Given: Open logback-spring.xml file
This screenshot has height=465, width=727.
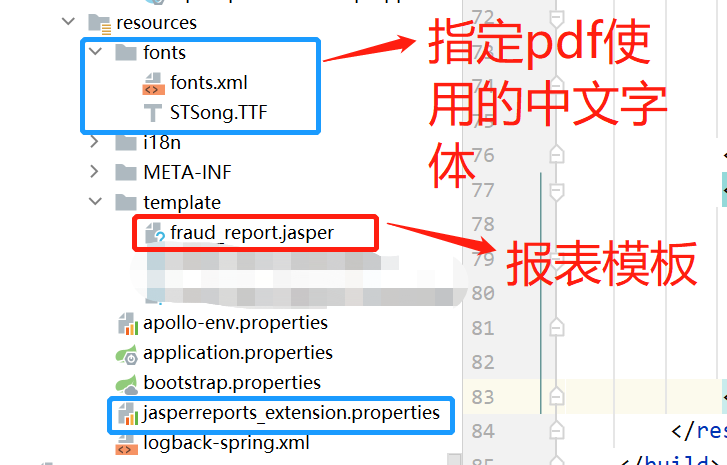Looking at the screenshot, I should click(226, 443).
